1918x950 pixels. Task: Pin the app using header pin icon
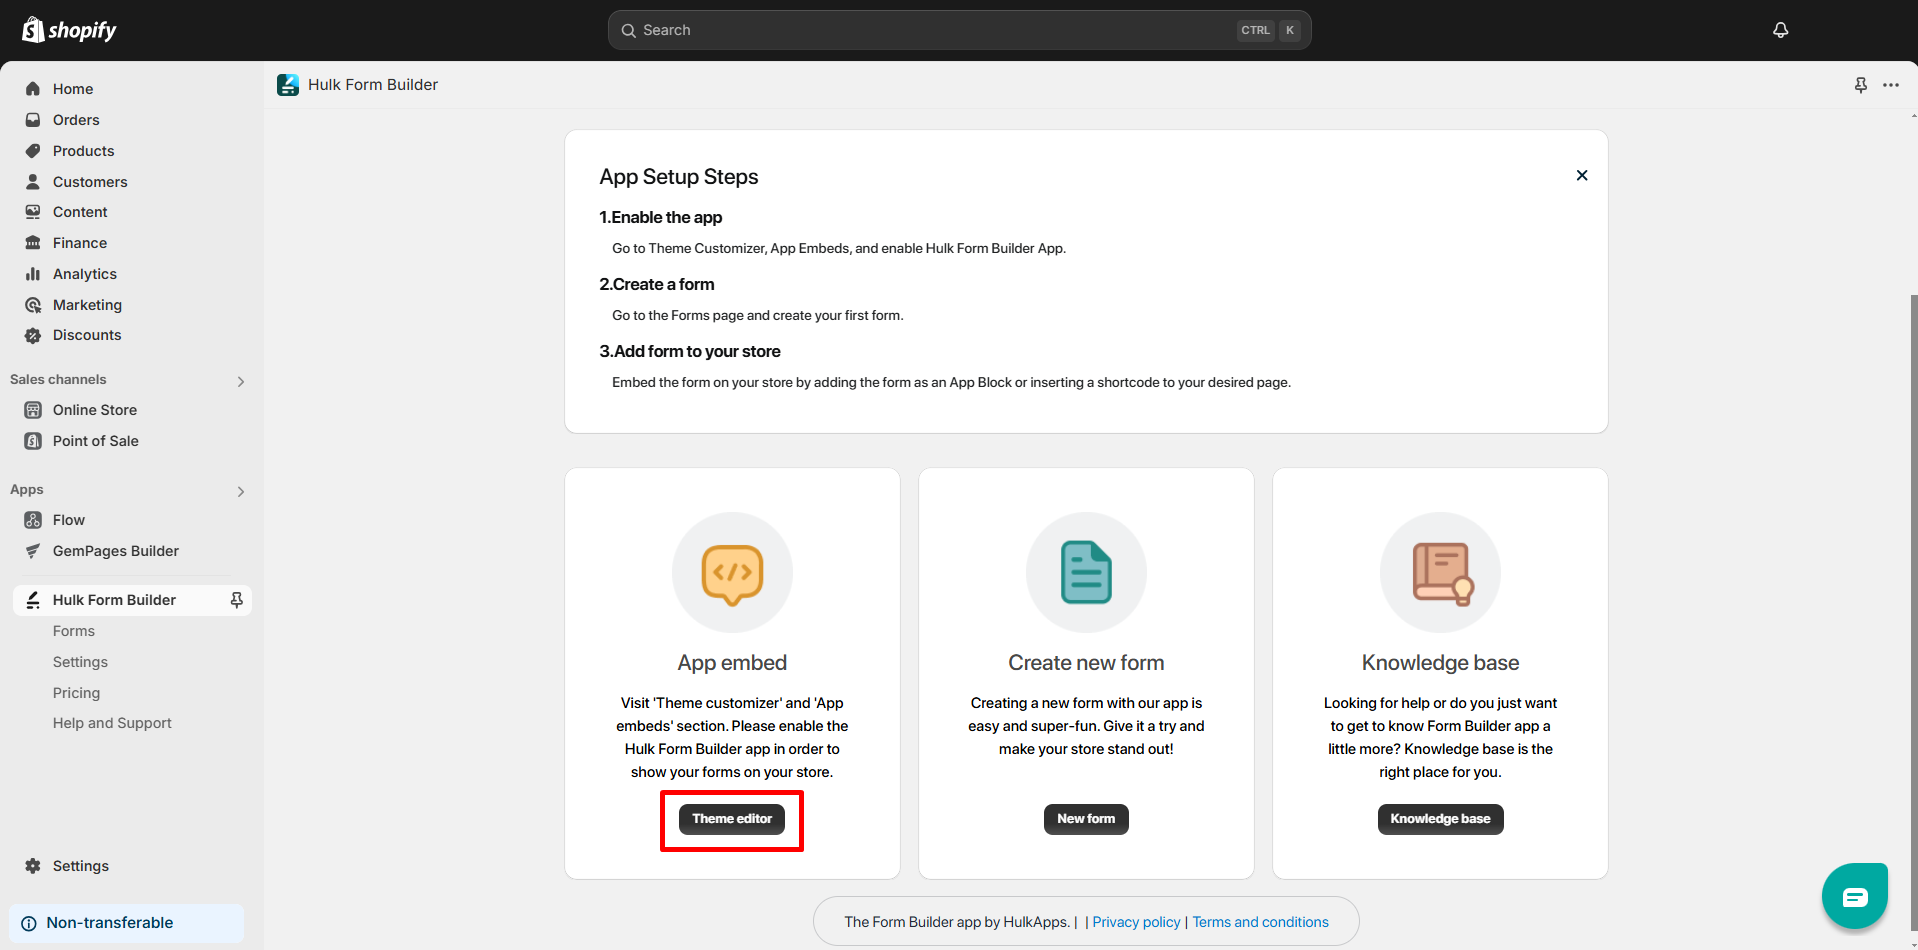[x=1860, y=85]
